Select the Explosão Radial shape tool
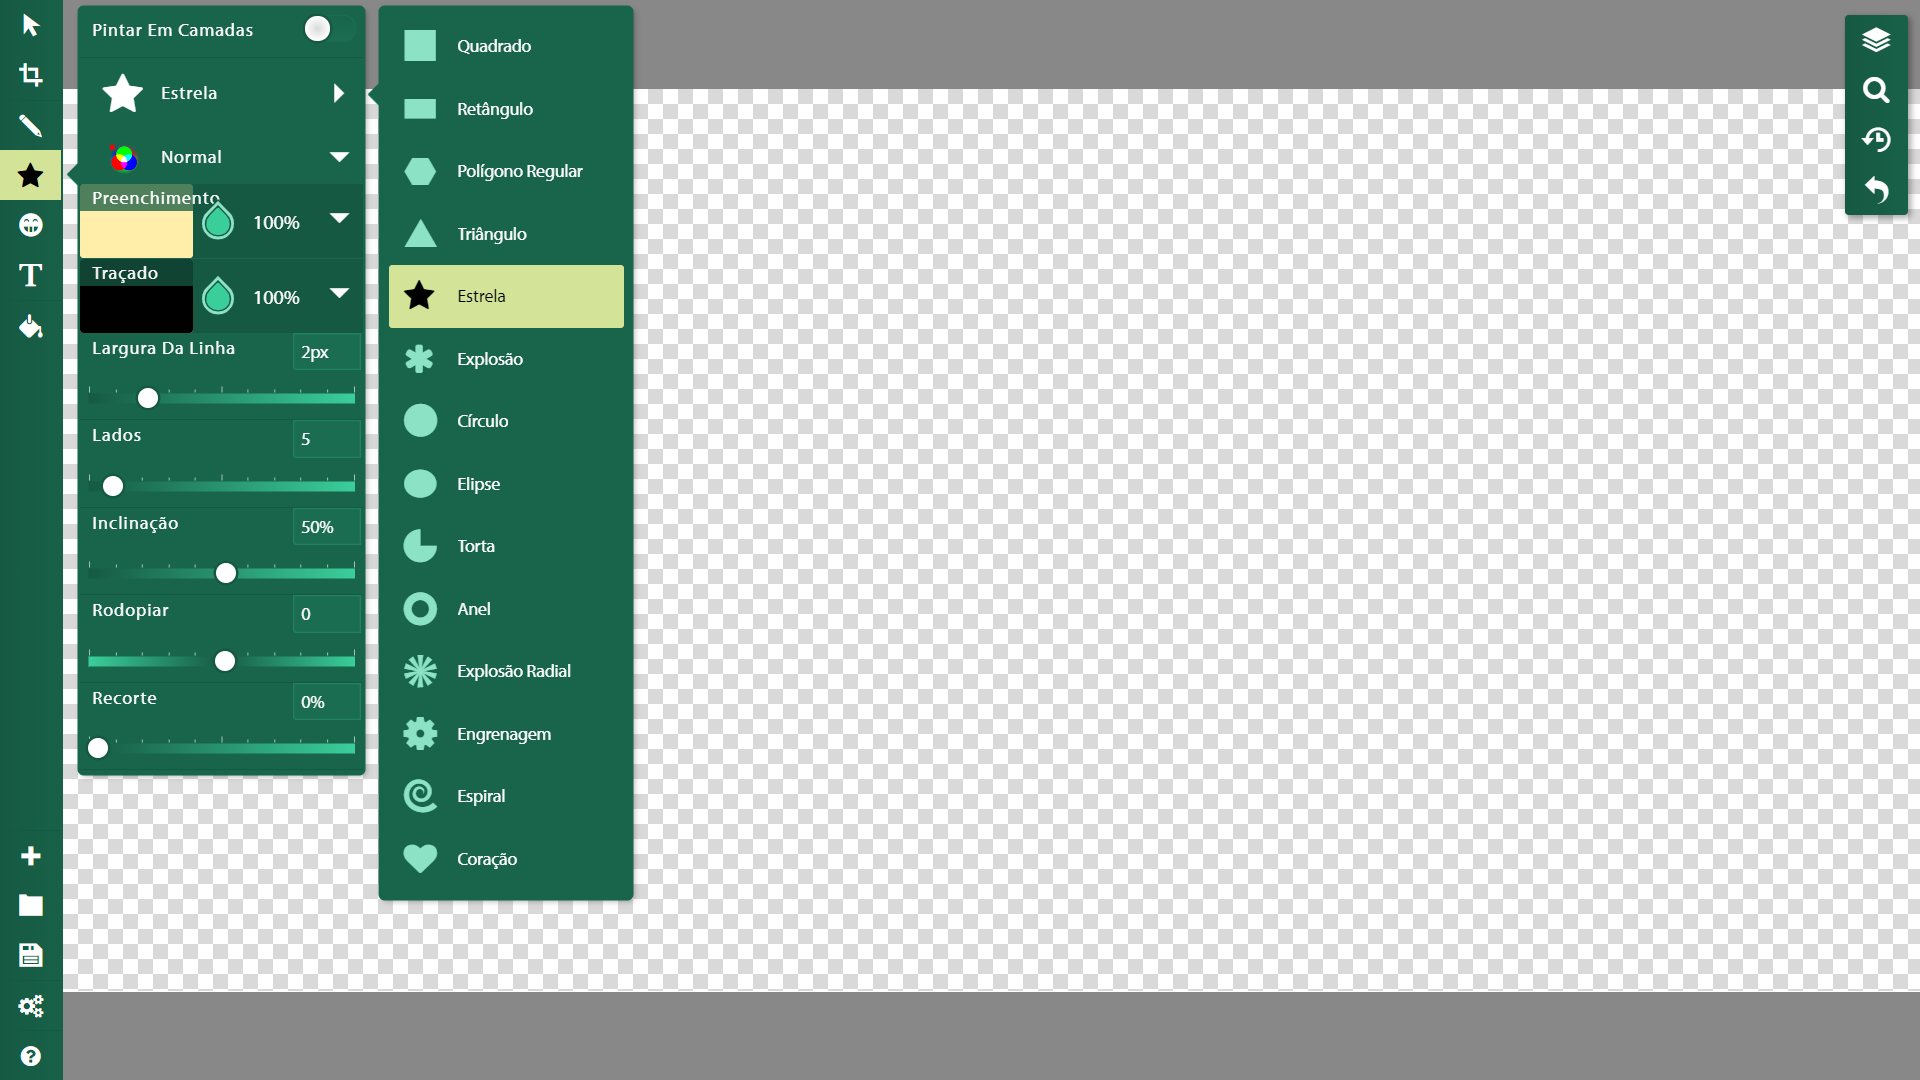Image resolution: width=1920 pixels, height=1080 pixels. pos(512,670)
